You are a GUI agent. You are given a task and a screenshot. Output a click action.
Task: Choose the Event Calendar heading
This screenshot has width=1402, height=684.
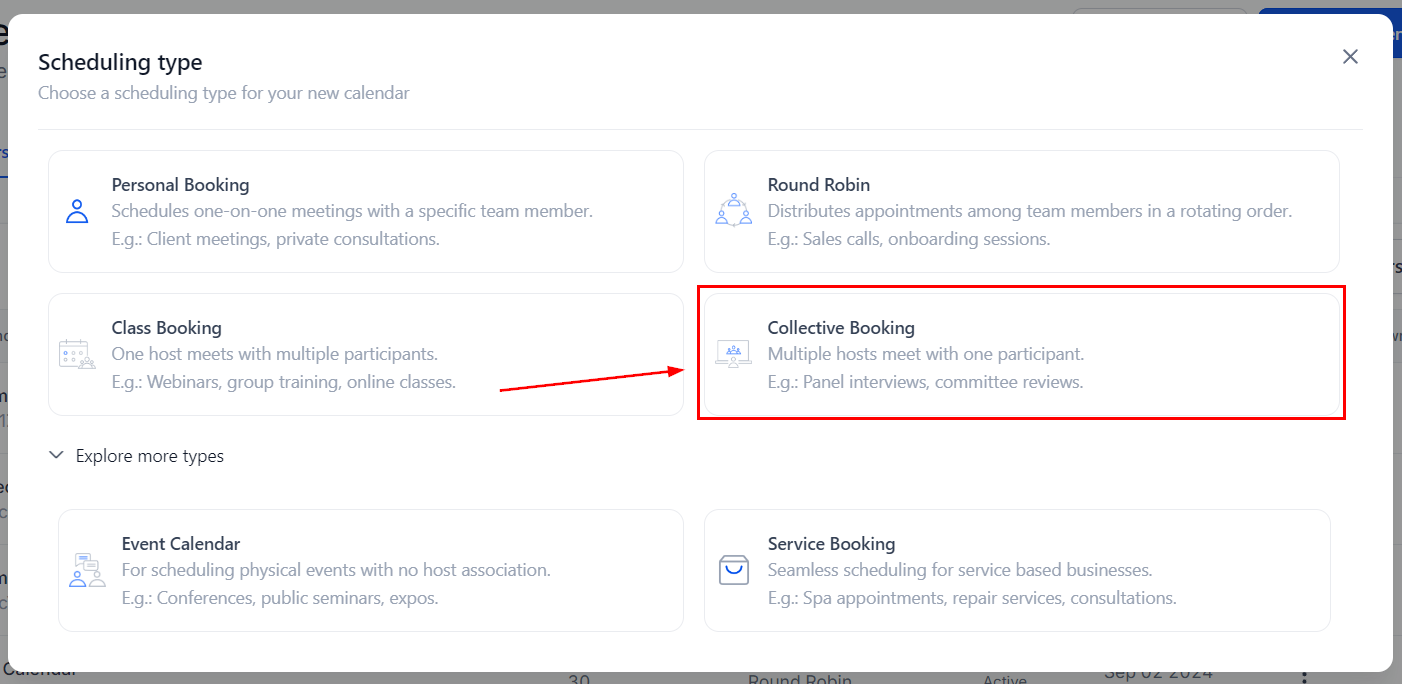pos(180,544)
